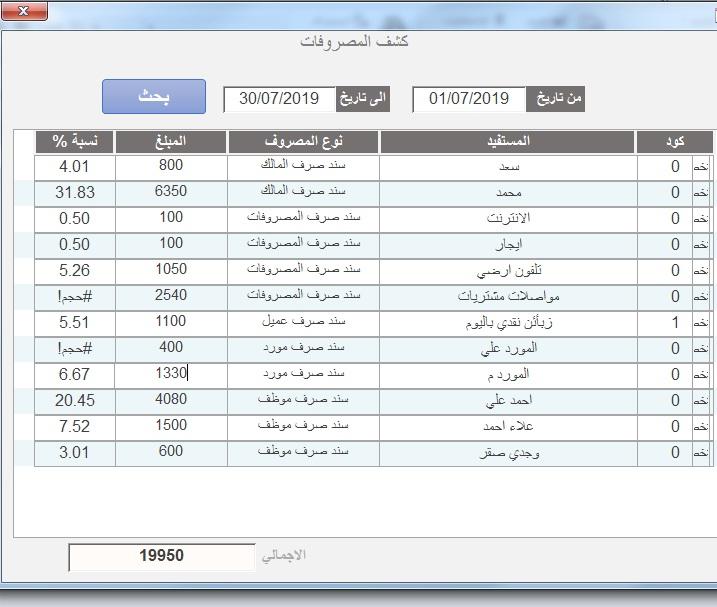Image resolution: width=717 pixels, height=607 pixels.
Task: Select the وجدي صقر beneficiary cell
Action: click(x=508, y=452)
